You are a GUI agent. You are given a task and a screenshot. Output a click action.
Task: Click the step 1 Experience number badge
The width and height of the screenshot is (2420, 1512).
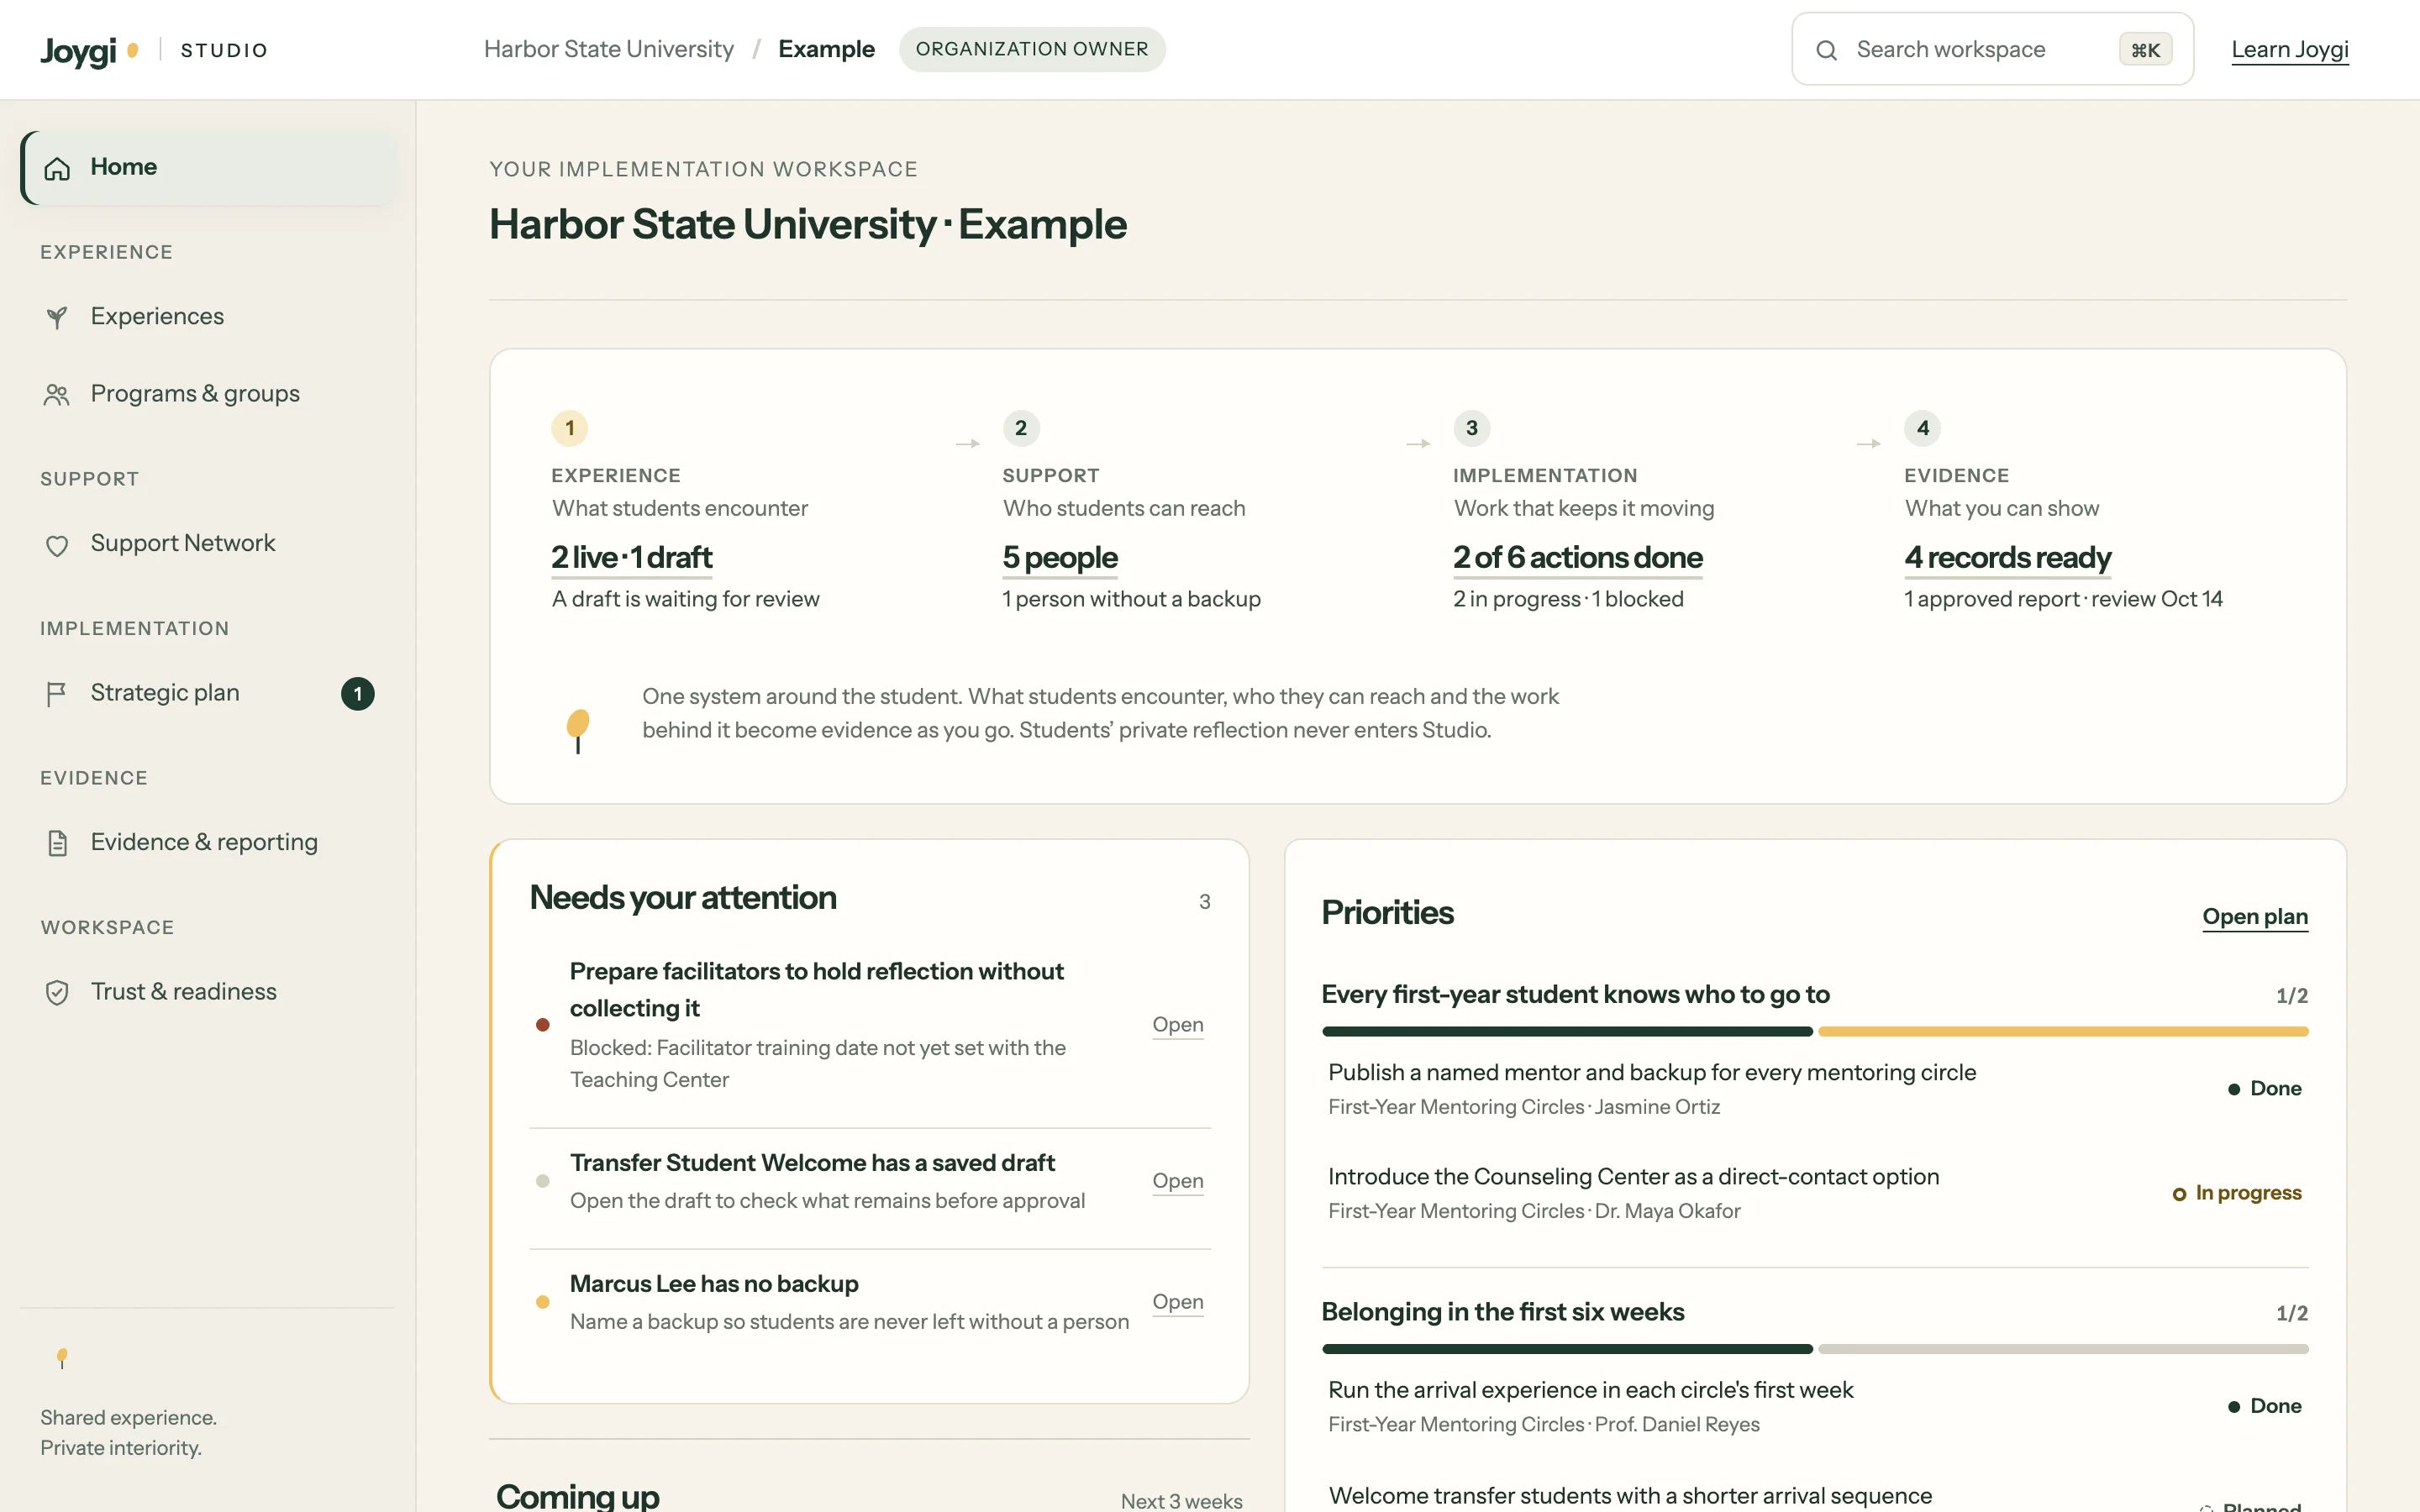(x=570, y=428)
